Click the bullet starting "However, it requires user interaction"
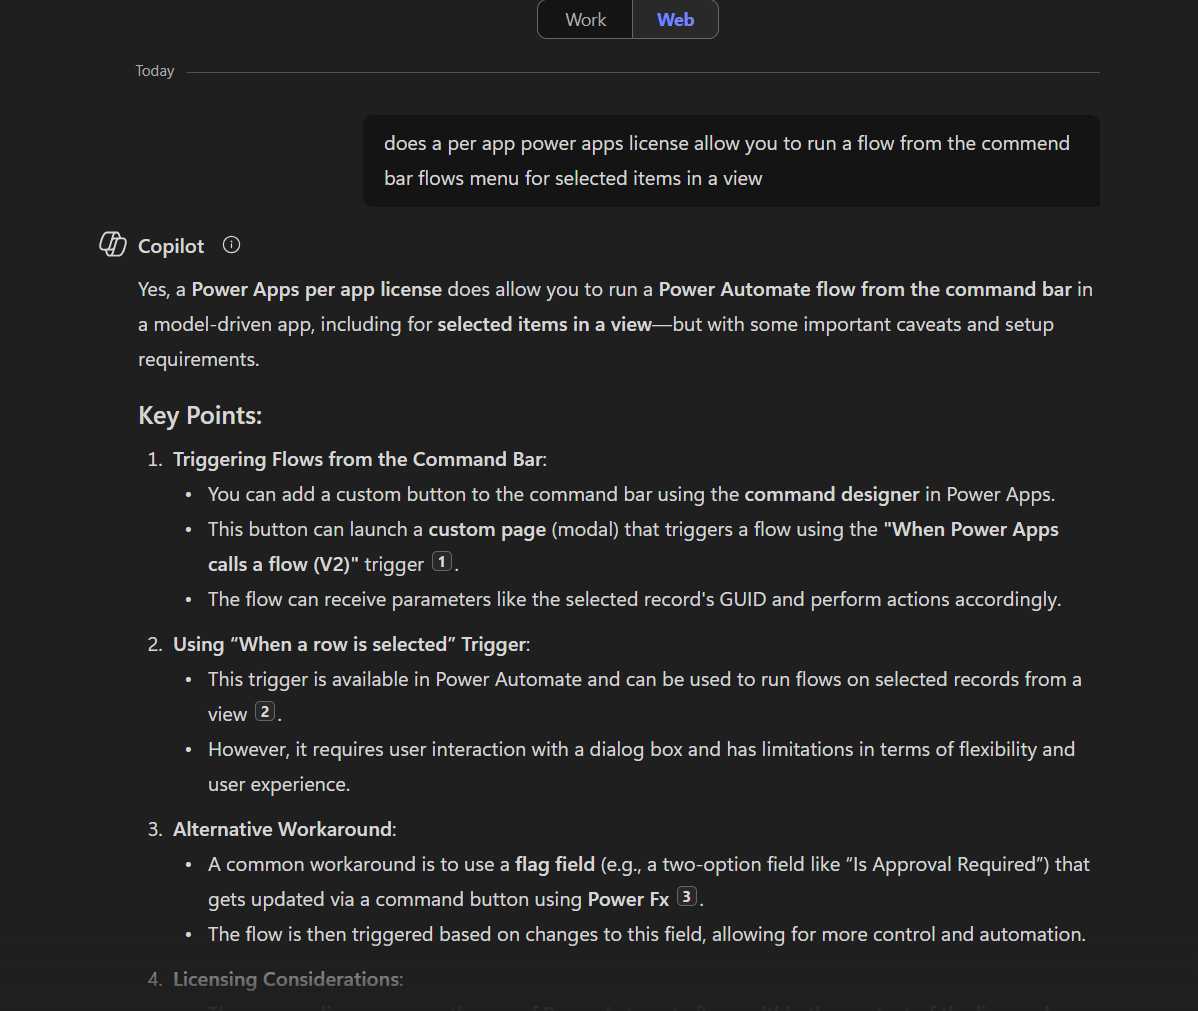Image resolution: width=1198 pixels, height=1011 pixels. [641, 766]
